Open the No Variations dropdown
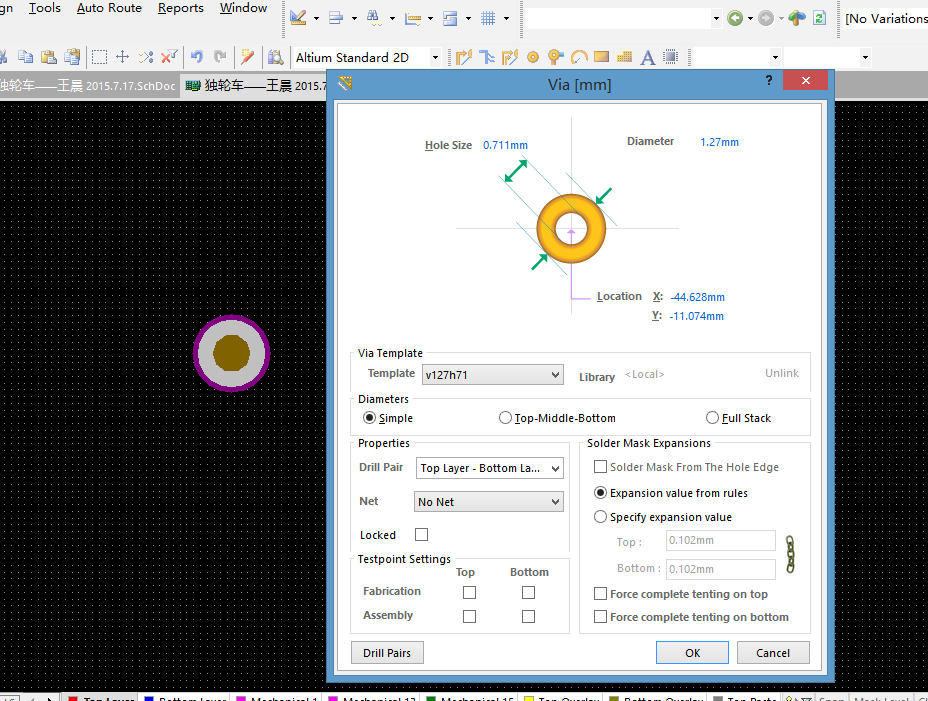 click(885, 18)
